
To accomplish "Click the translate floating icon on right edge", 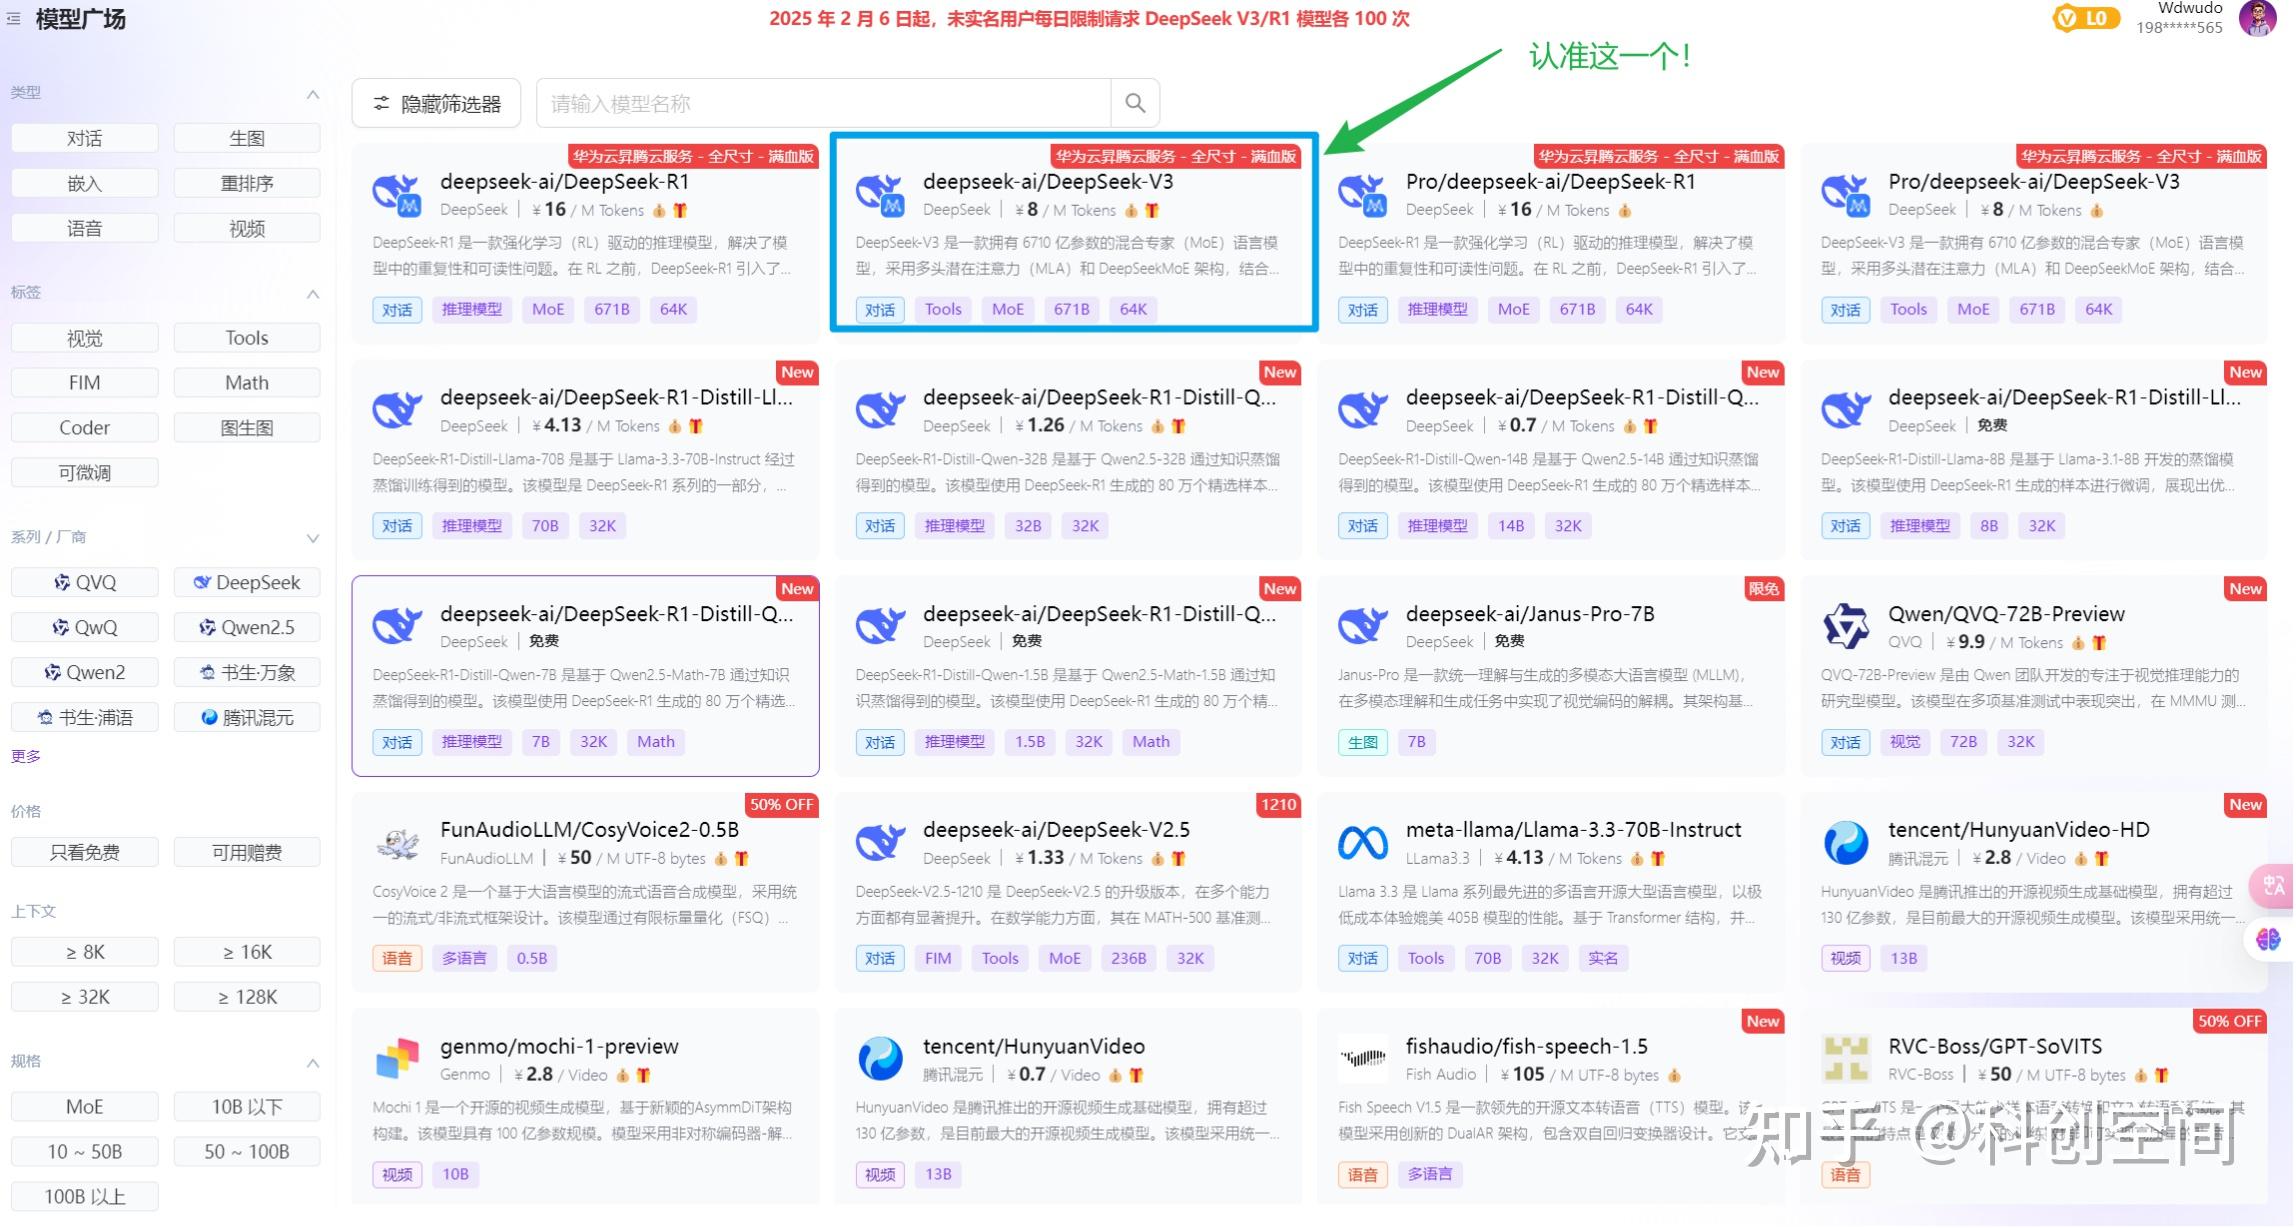I will (x=2272, y=885).
